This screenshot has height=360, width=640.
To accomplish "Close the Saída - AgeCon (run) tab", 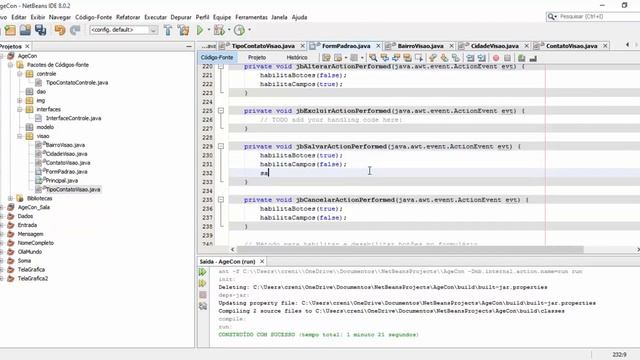I will (x=262, y=261).
